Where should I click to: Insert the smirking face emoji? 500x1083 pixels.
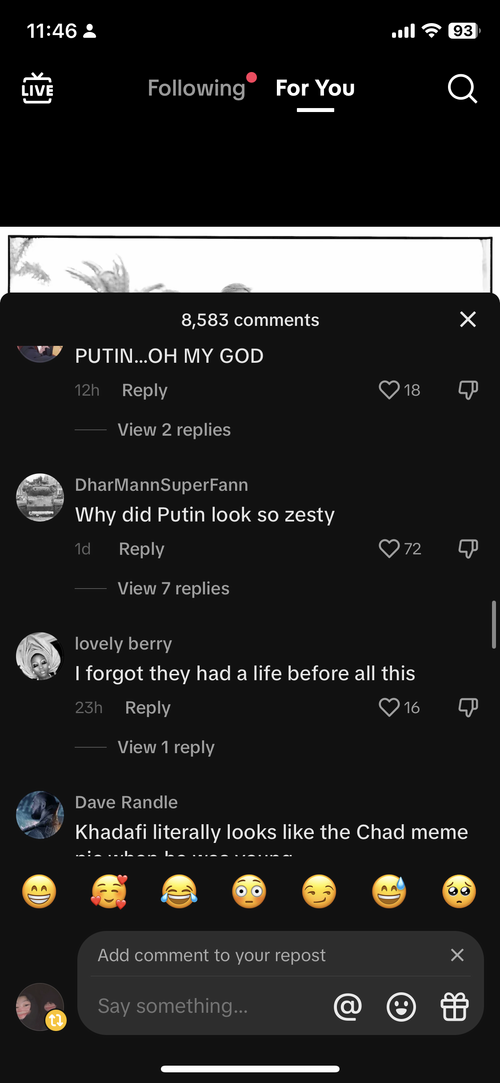click(319, 892)
